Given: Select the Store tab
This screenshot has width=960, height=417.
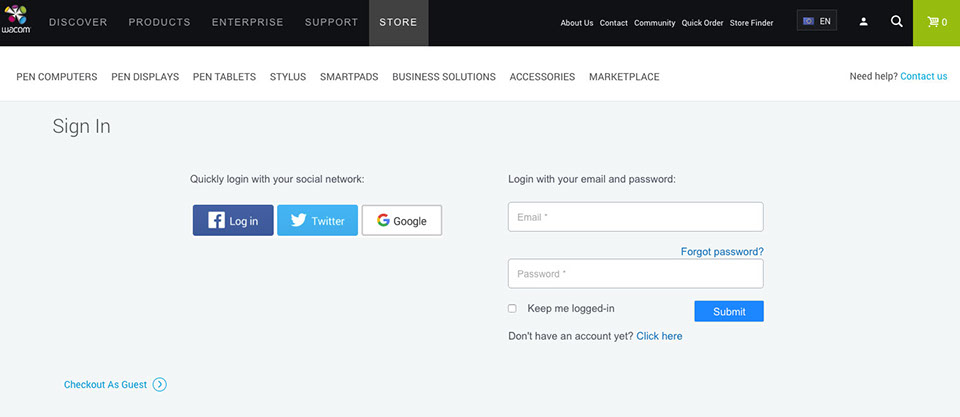Looking at the screenshot, I should pyautogui.click(x=399, y=23).
